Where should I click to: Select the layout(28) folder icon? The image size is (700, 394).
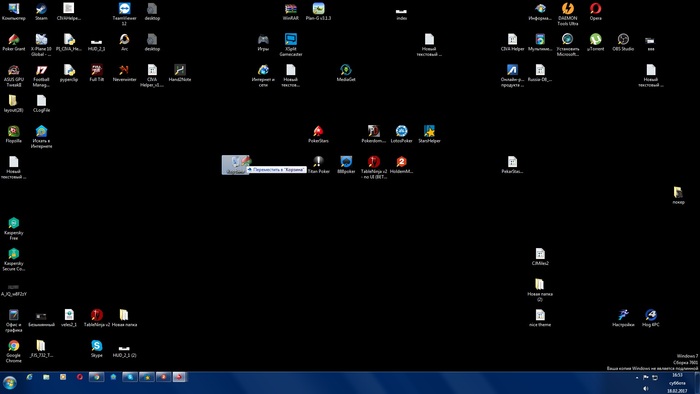(13, 104)
